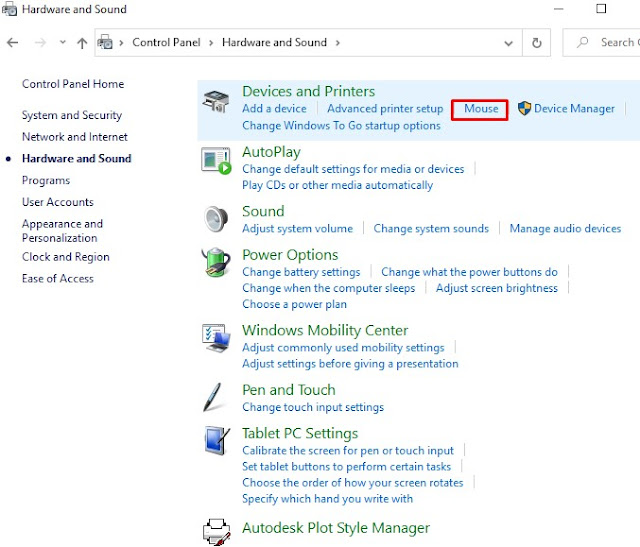The image size is (640, 547).
Task: Click Adjust settings before giving a presentation
Action: 350,364
